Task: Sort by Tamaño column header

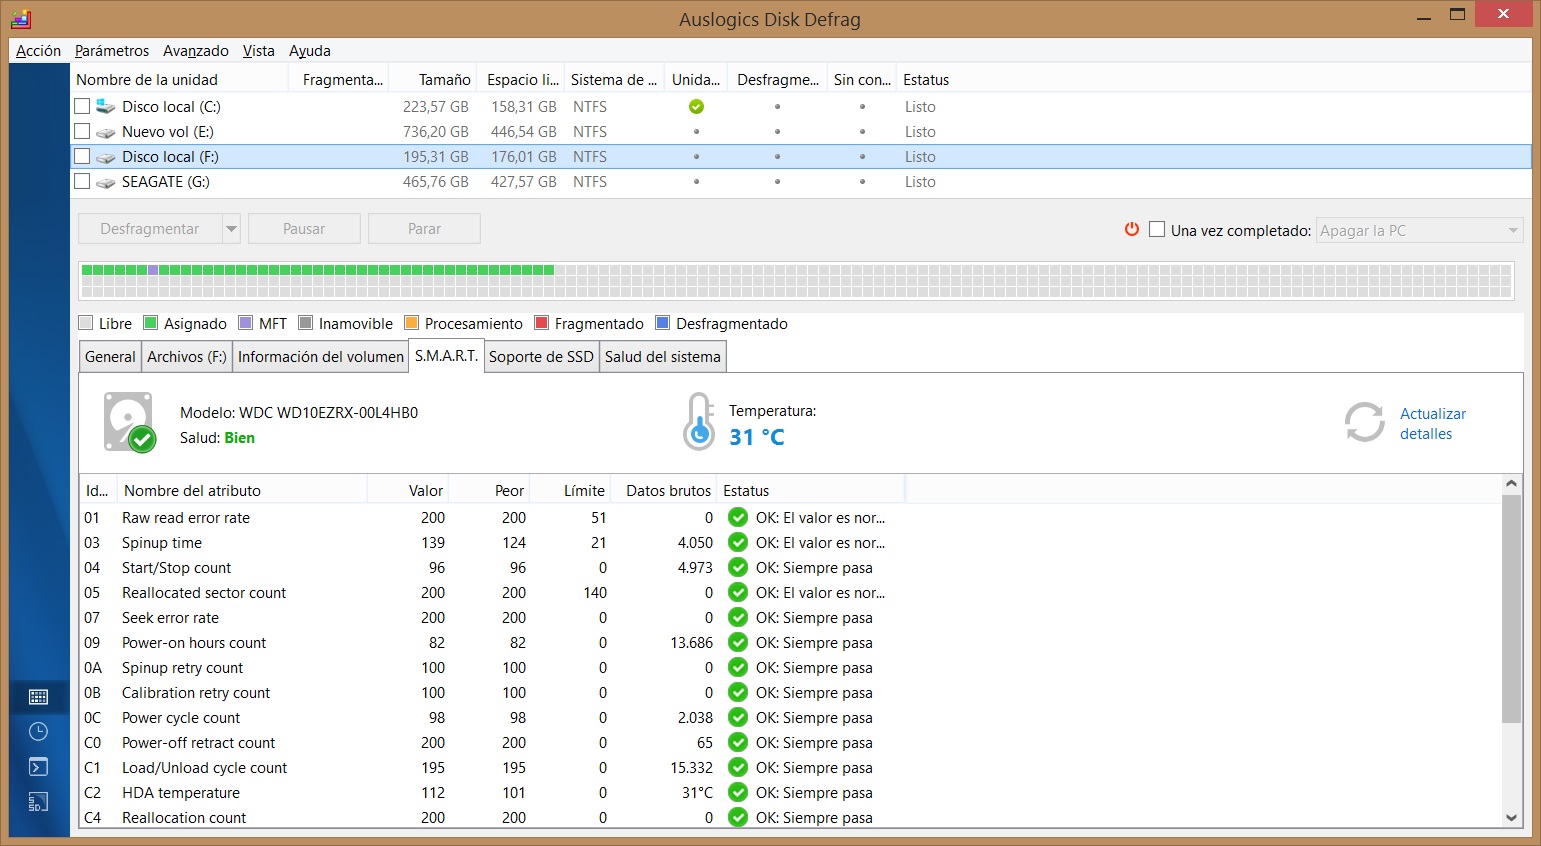Action: pos(432,80)
